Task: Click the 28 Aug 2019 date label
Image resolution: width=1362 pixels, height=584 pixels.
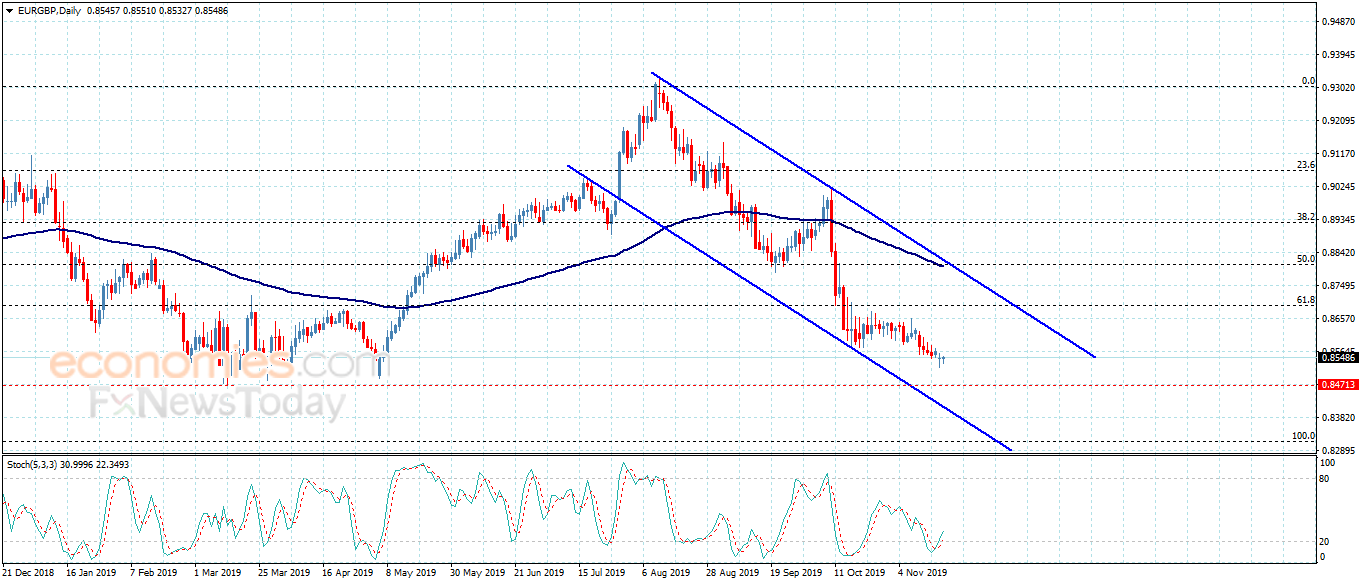Action: tap(732, 574)
